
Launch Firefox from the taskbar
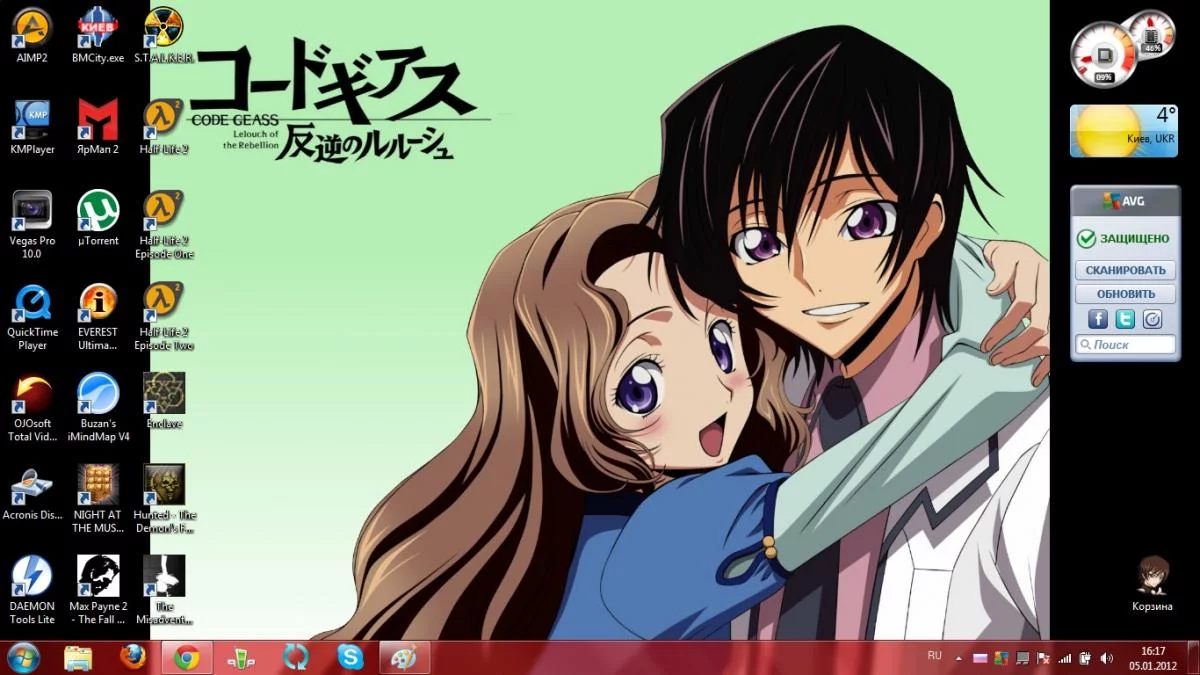pos(132,657)
